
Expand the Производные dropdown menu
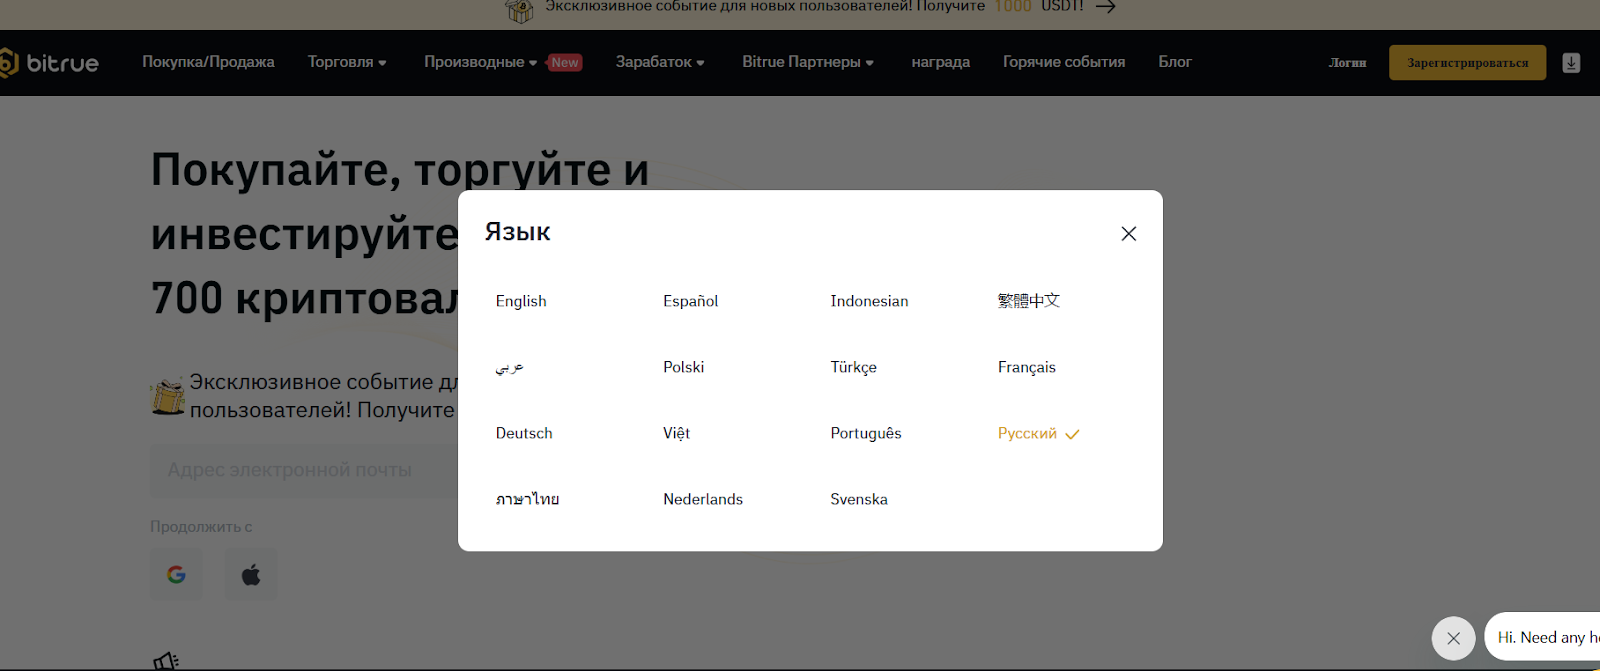[480, 62]
